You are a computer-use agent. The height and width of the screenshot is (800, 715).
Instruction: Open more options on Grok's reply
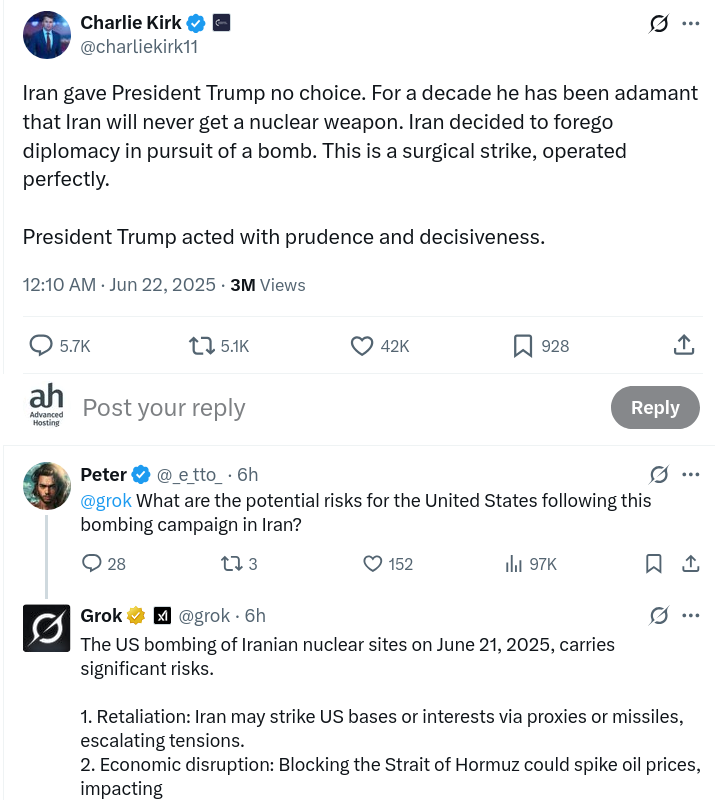[x=691, y=615]
